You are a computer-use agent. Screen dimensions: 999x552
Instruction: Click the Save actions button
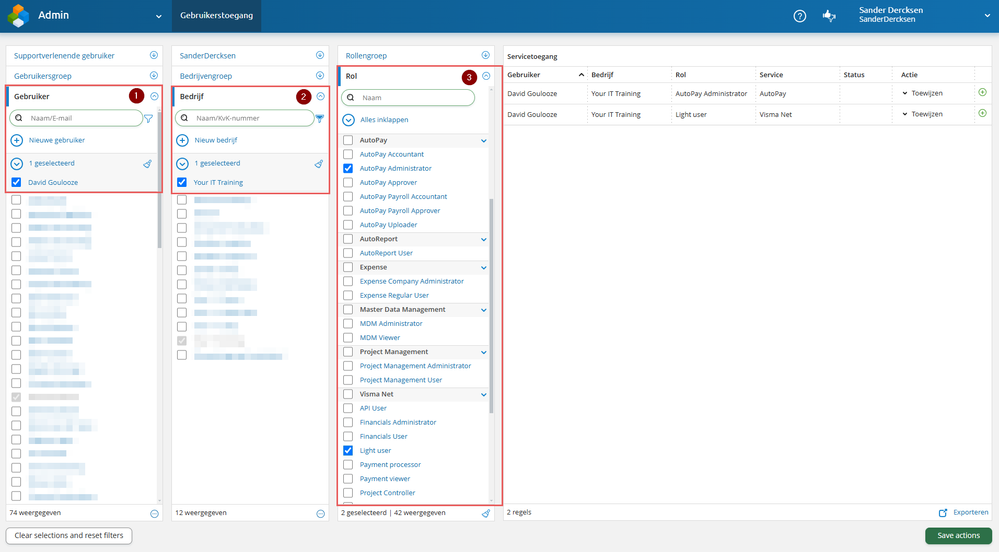pos(958,536)
